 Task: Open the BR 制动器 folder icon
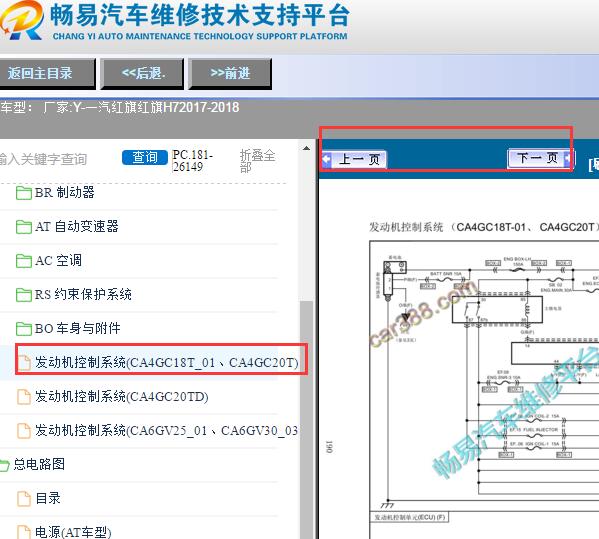[x=24, y=193]
